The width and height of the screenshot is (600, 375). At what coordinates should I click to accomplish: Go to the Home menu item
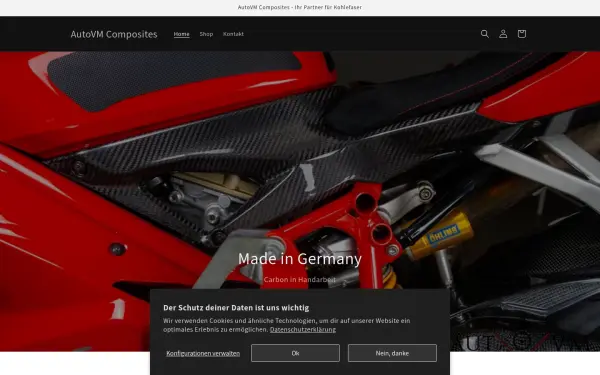click(x=181, y=34)
